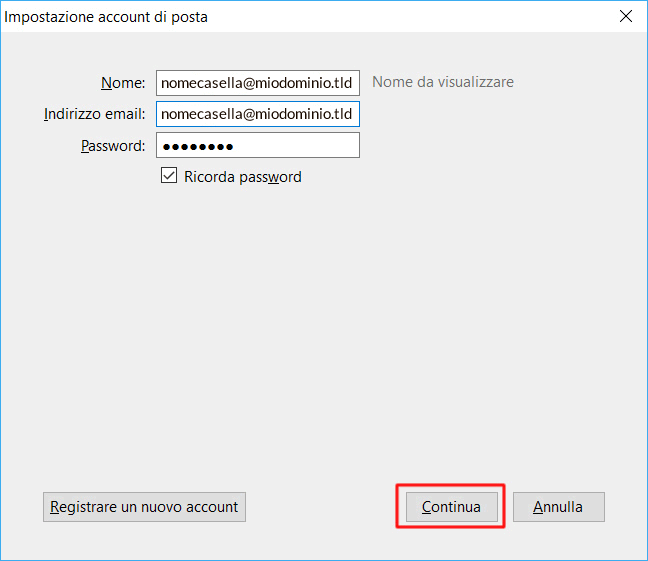Click the blank gap between Registrare and Continua buttons
Image resolution: width=648 pixels, height=561 pixels.
pos(320,507)
